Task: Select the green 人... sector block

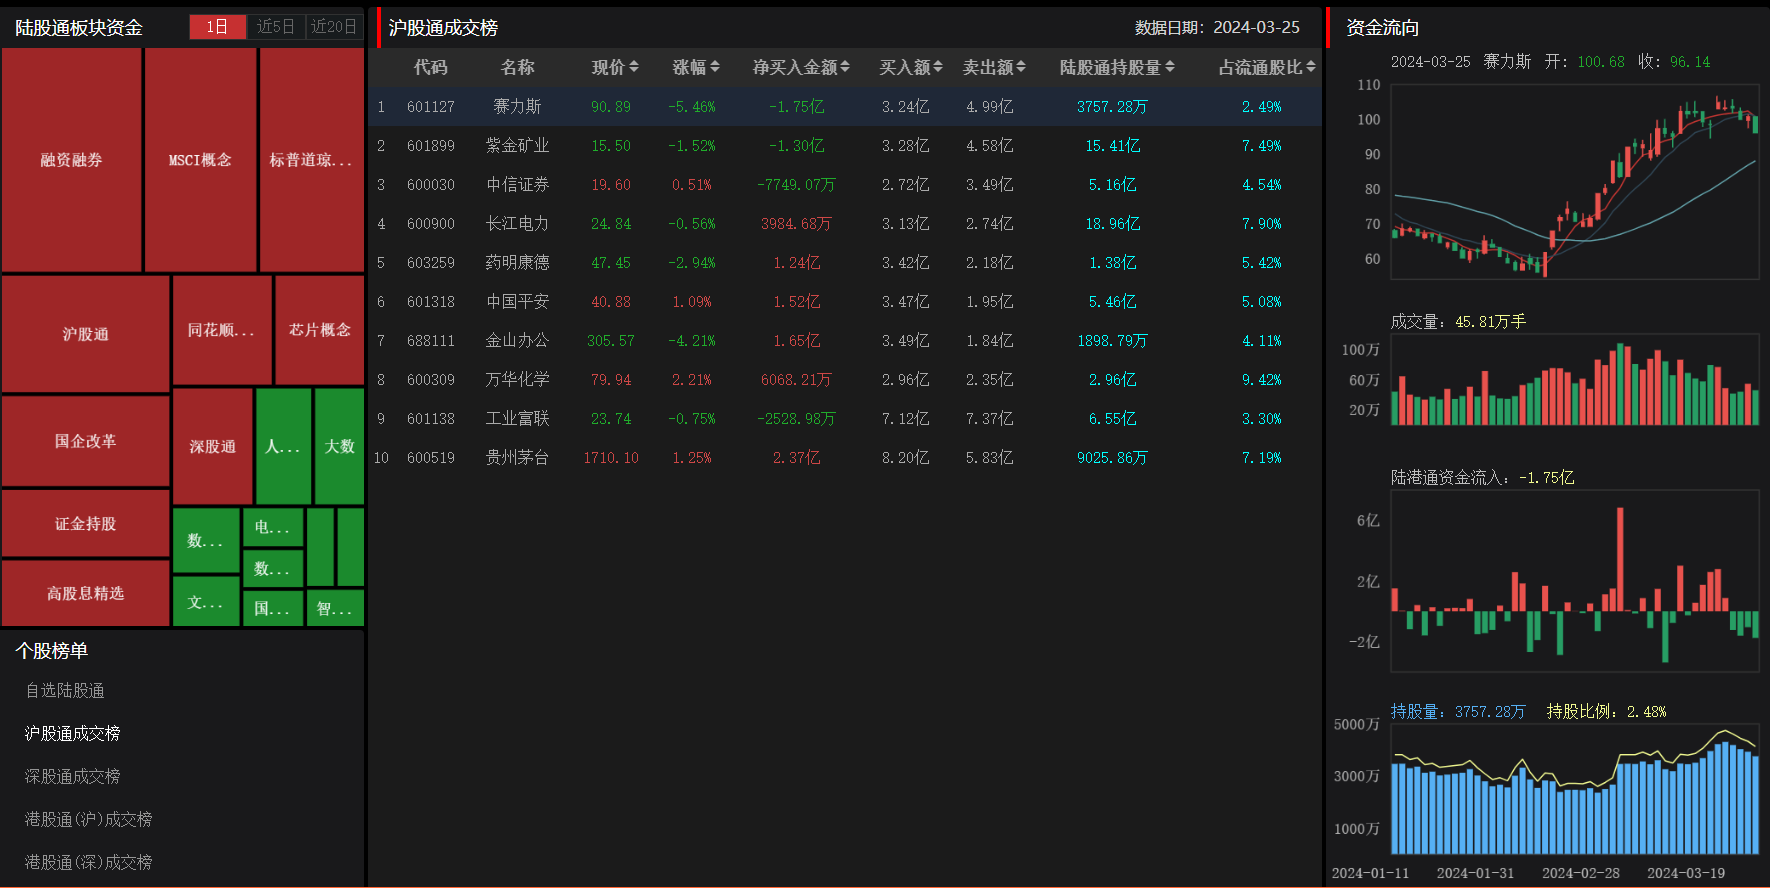Action: (284, 446)
